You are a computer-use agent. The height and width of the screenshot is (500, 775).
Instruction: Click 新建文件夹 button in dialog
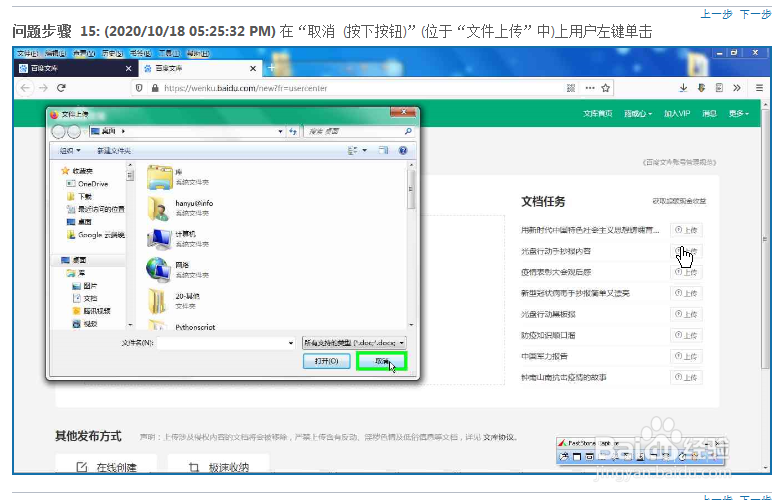pyautogui.click(x=114, y=150)
